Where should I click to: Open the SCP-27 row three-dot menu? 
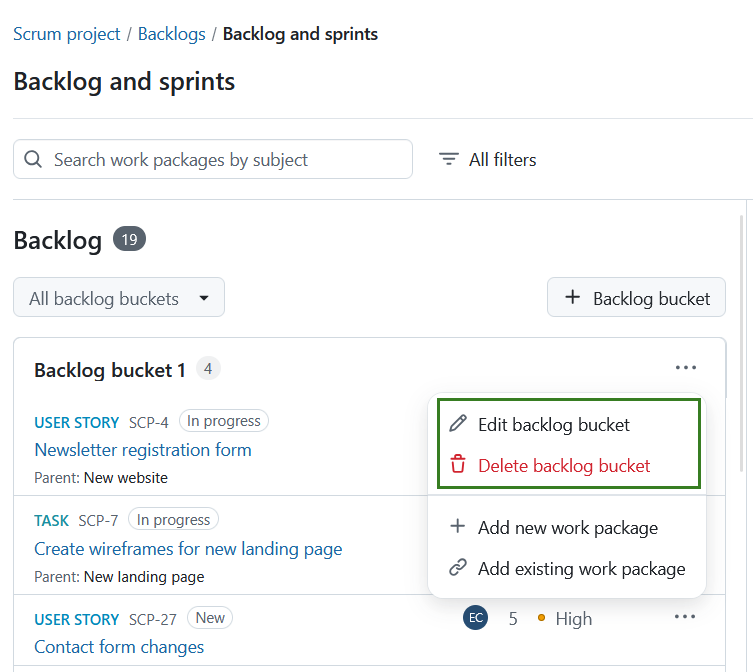pos(684,617)
